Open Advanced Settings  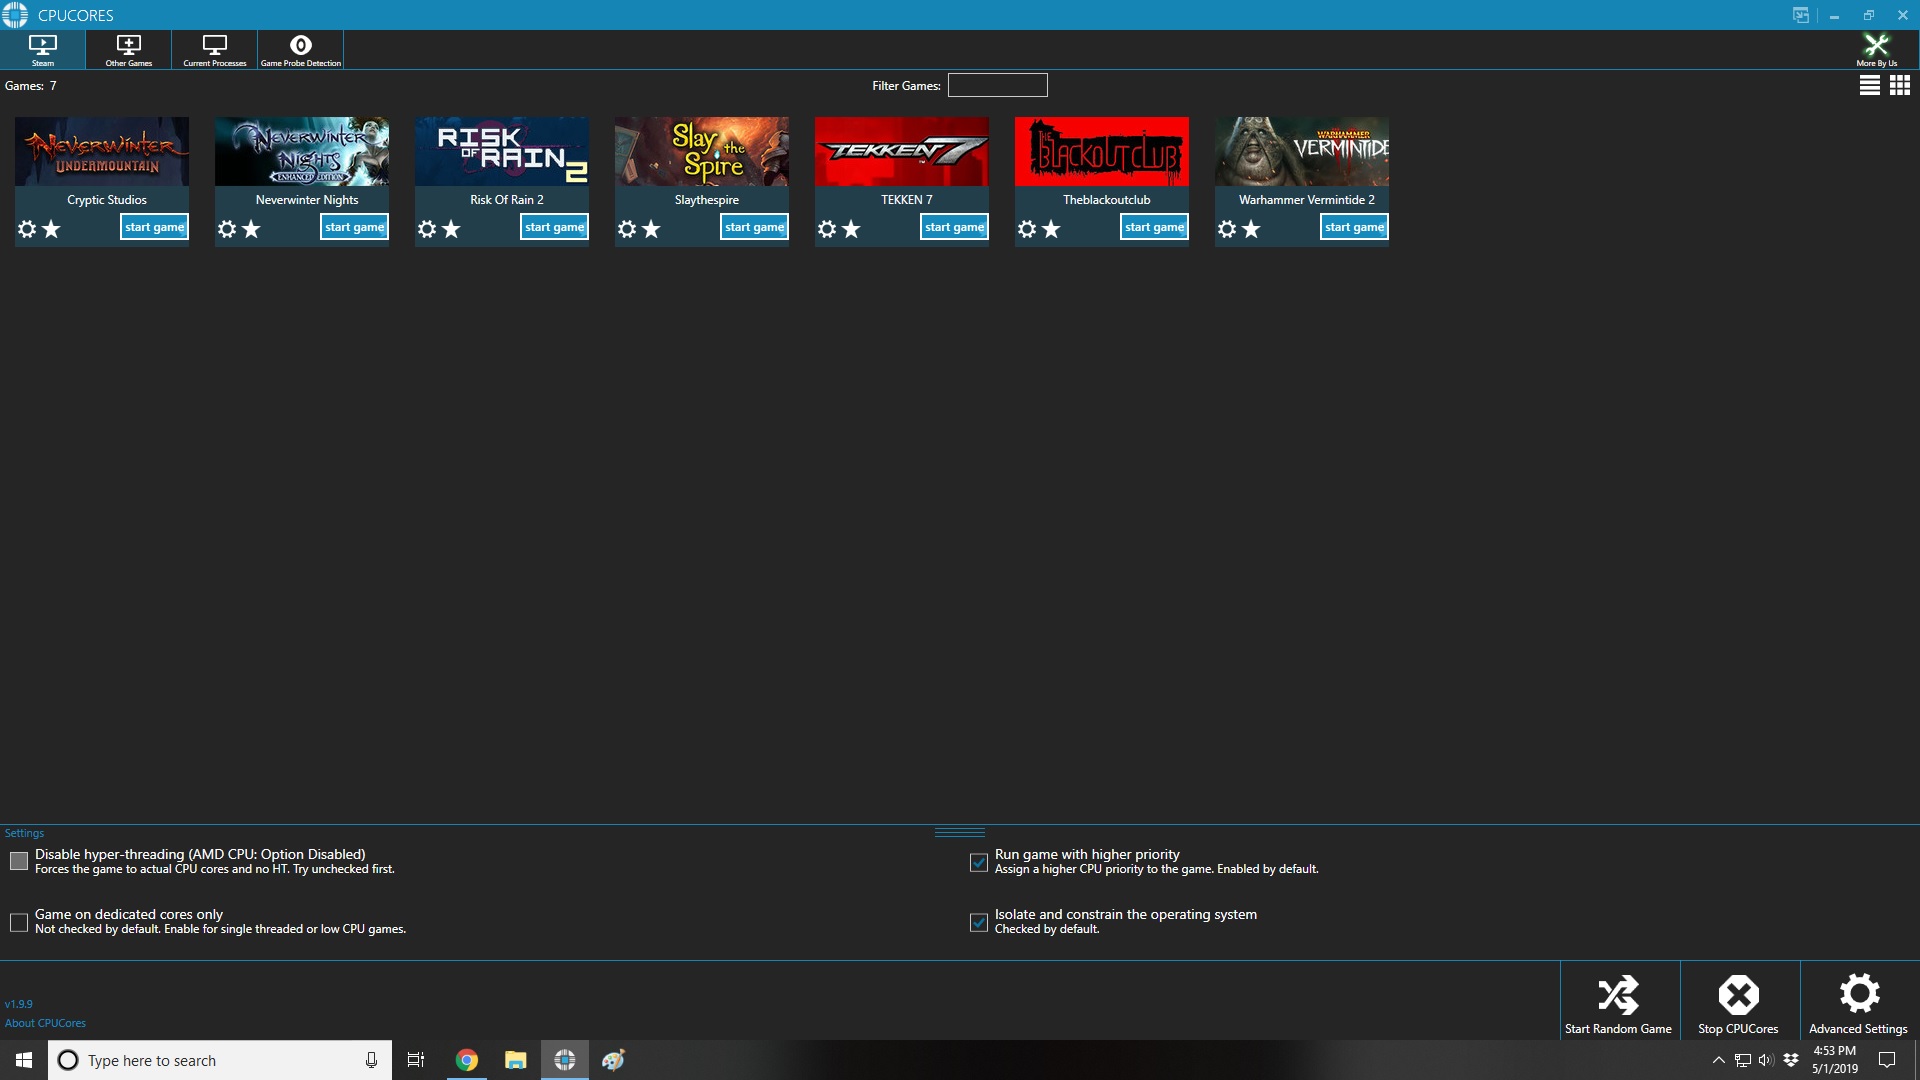click(x=1859, y=1001)
